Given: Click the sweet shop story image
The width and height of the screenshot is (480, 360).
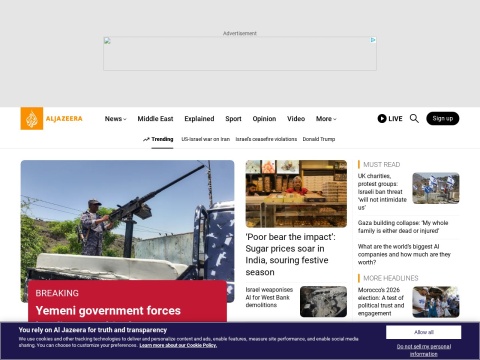Looking at the screenshot, I should tap(296, 194).
